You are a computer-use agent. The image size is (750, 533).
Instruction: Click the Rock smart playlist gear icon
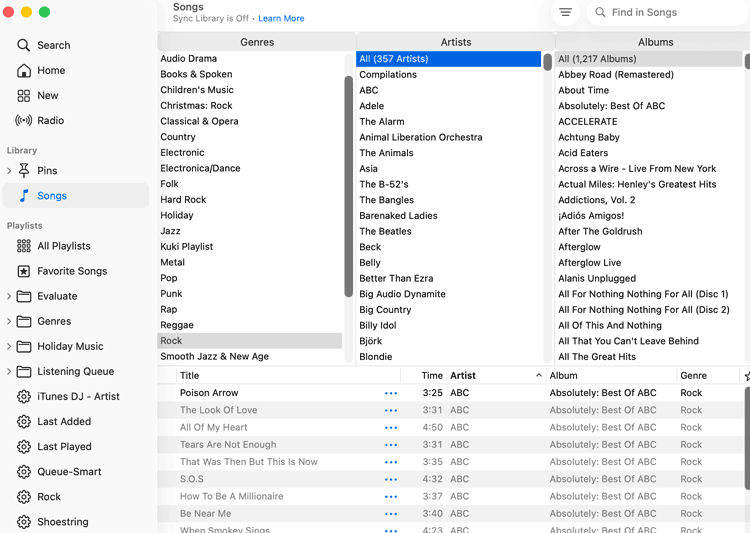23,497
